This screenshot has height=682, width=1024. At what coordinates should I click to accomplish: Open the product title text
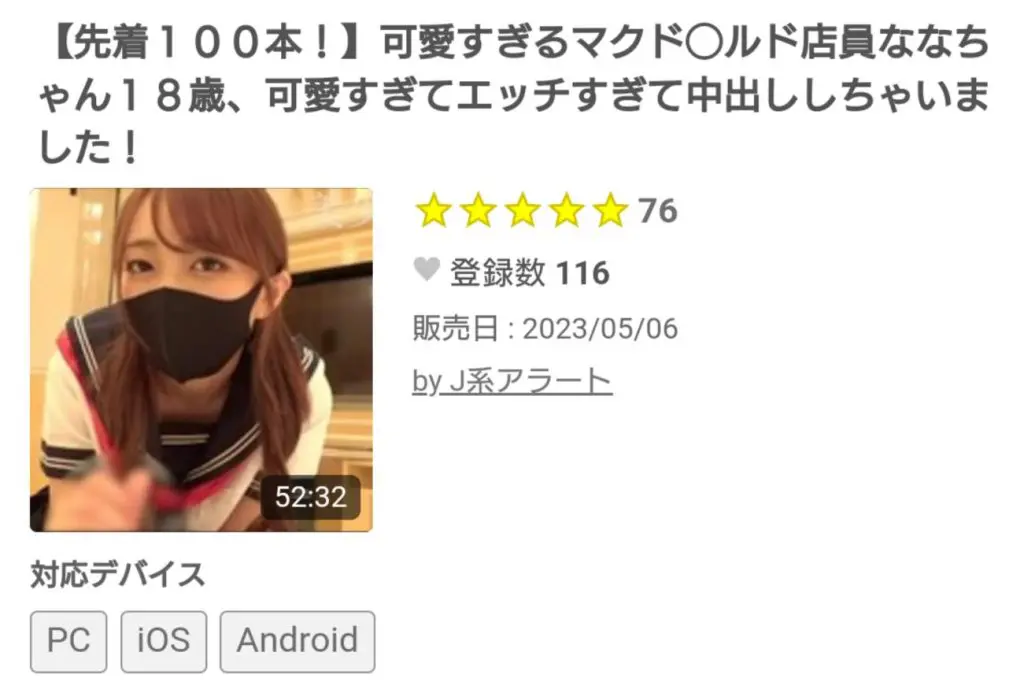pos(513,94)
